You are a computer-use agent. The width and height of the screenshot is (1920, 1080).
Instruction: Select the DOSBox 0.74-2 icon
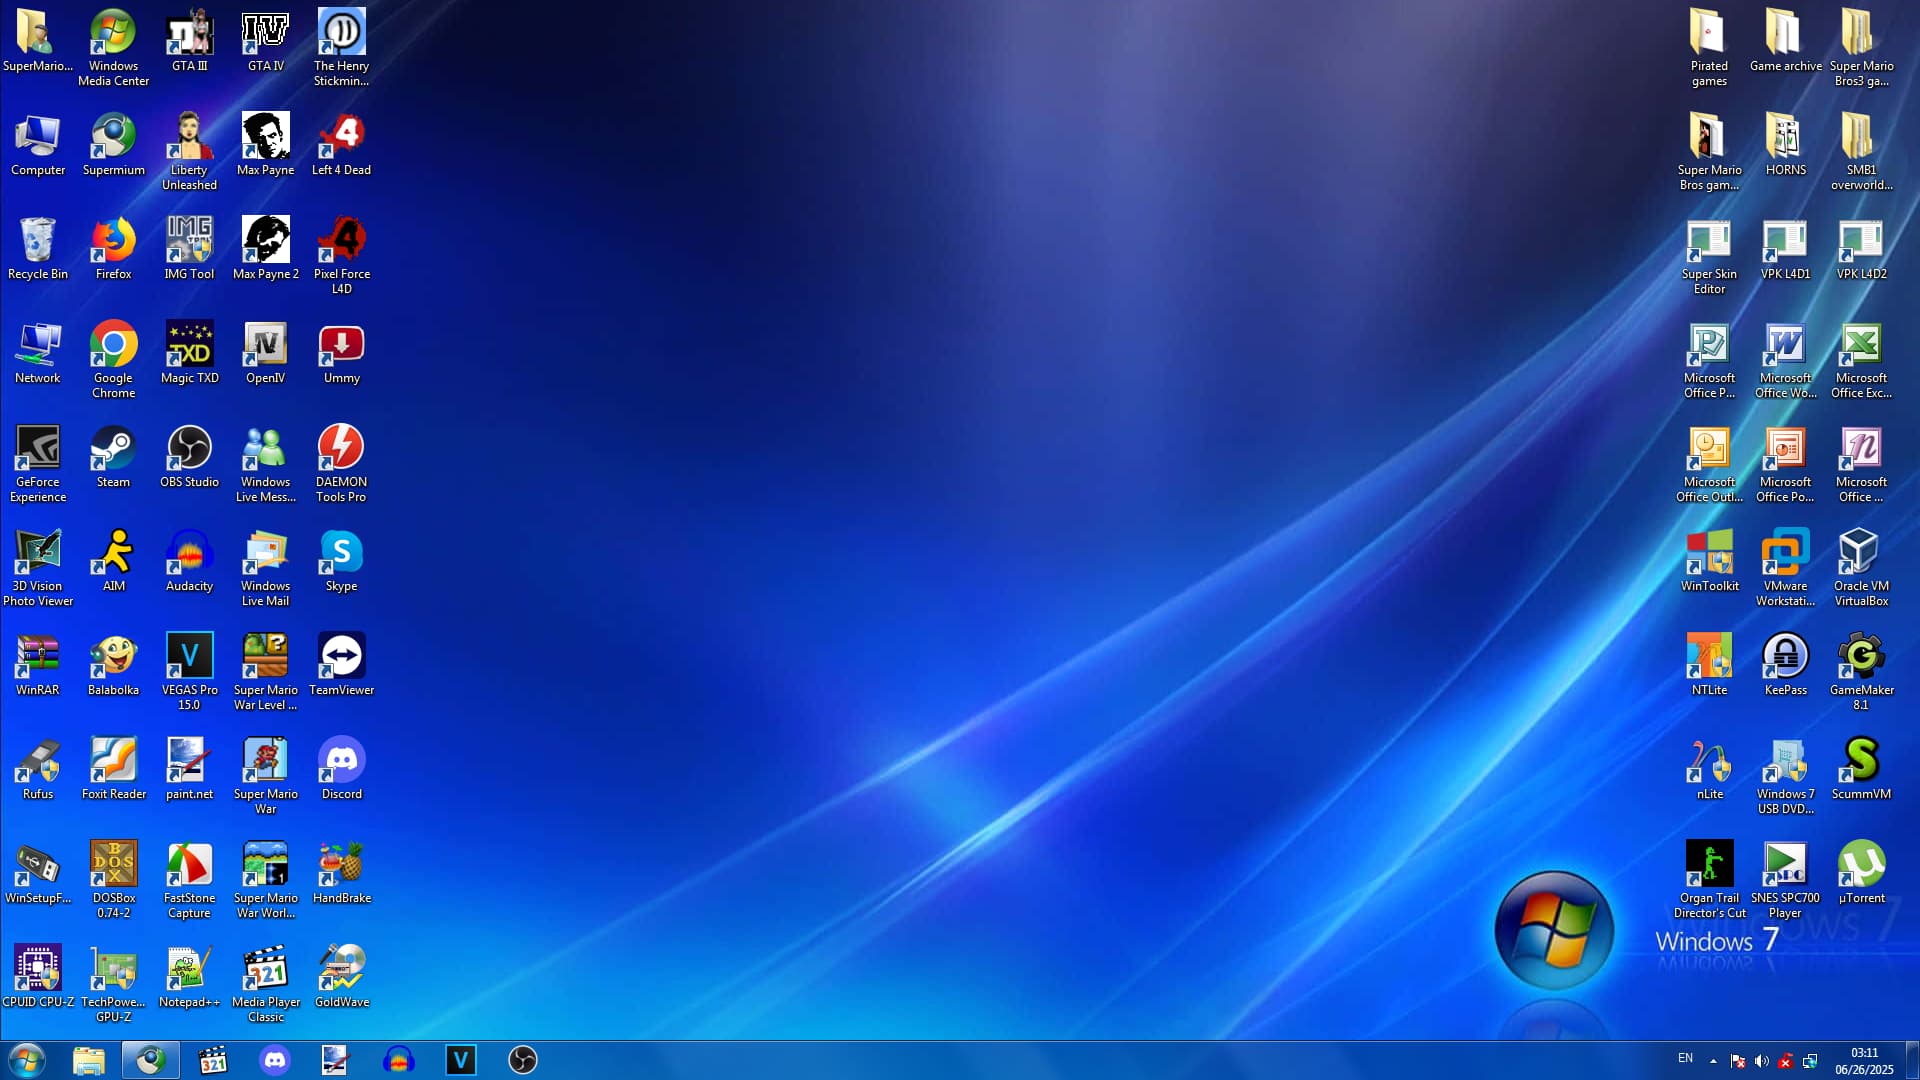click(x=113, y=880)
